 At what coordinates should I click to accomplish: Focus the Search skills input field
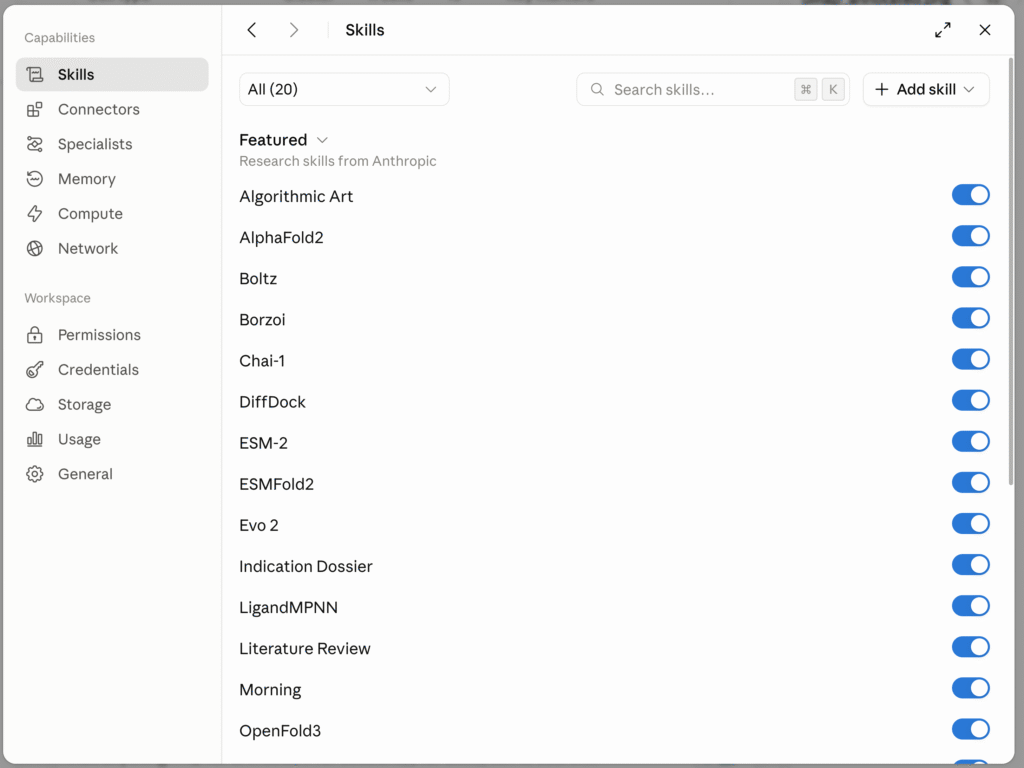(712, 89)
